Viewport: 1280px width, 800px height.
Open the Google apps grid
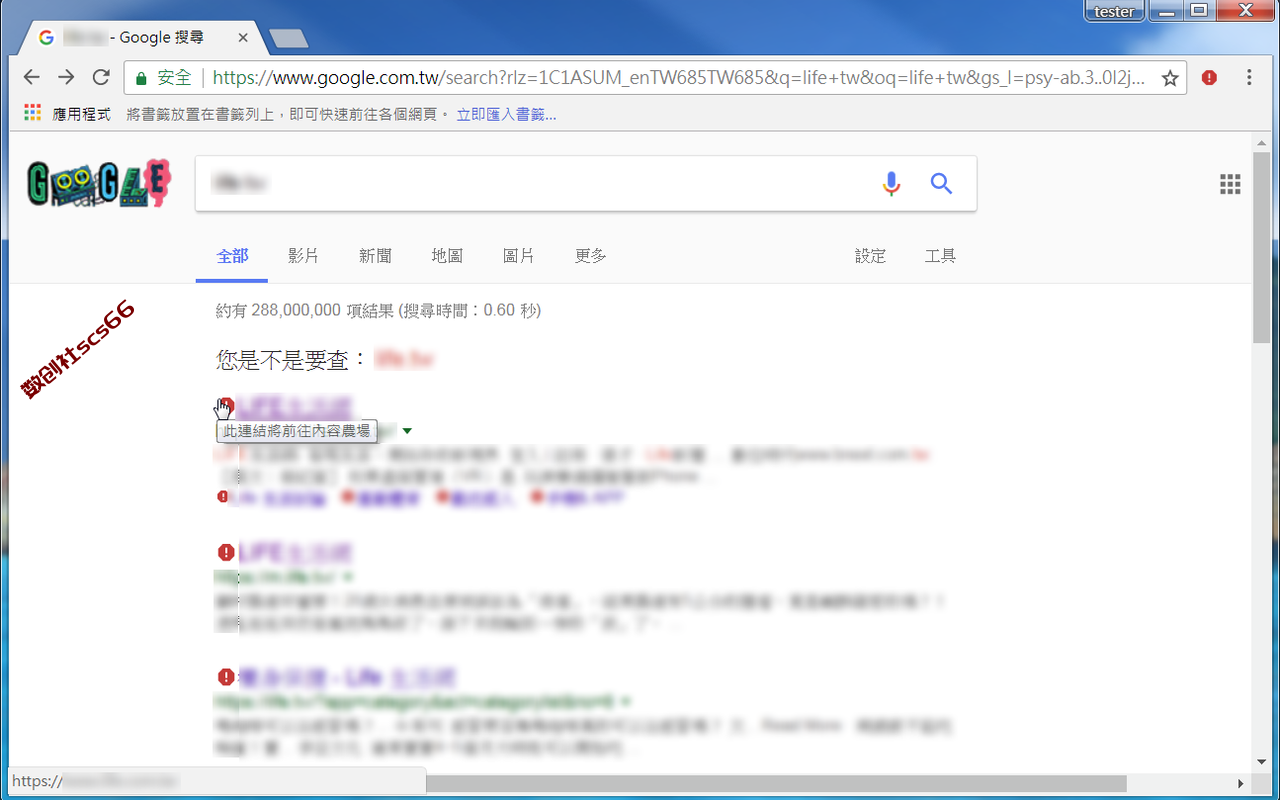tap(1230, 184)
